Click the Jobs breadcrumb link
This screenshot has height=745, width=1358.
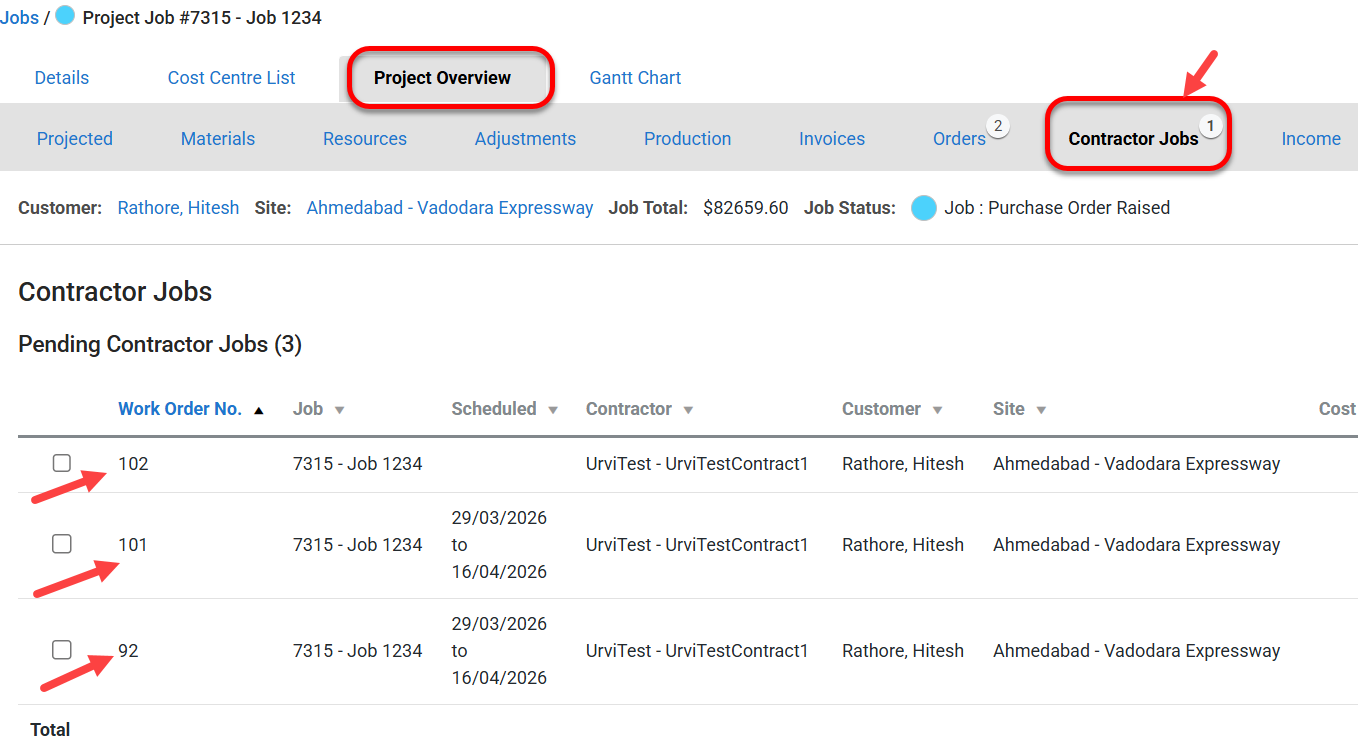[19, 18]
